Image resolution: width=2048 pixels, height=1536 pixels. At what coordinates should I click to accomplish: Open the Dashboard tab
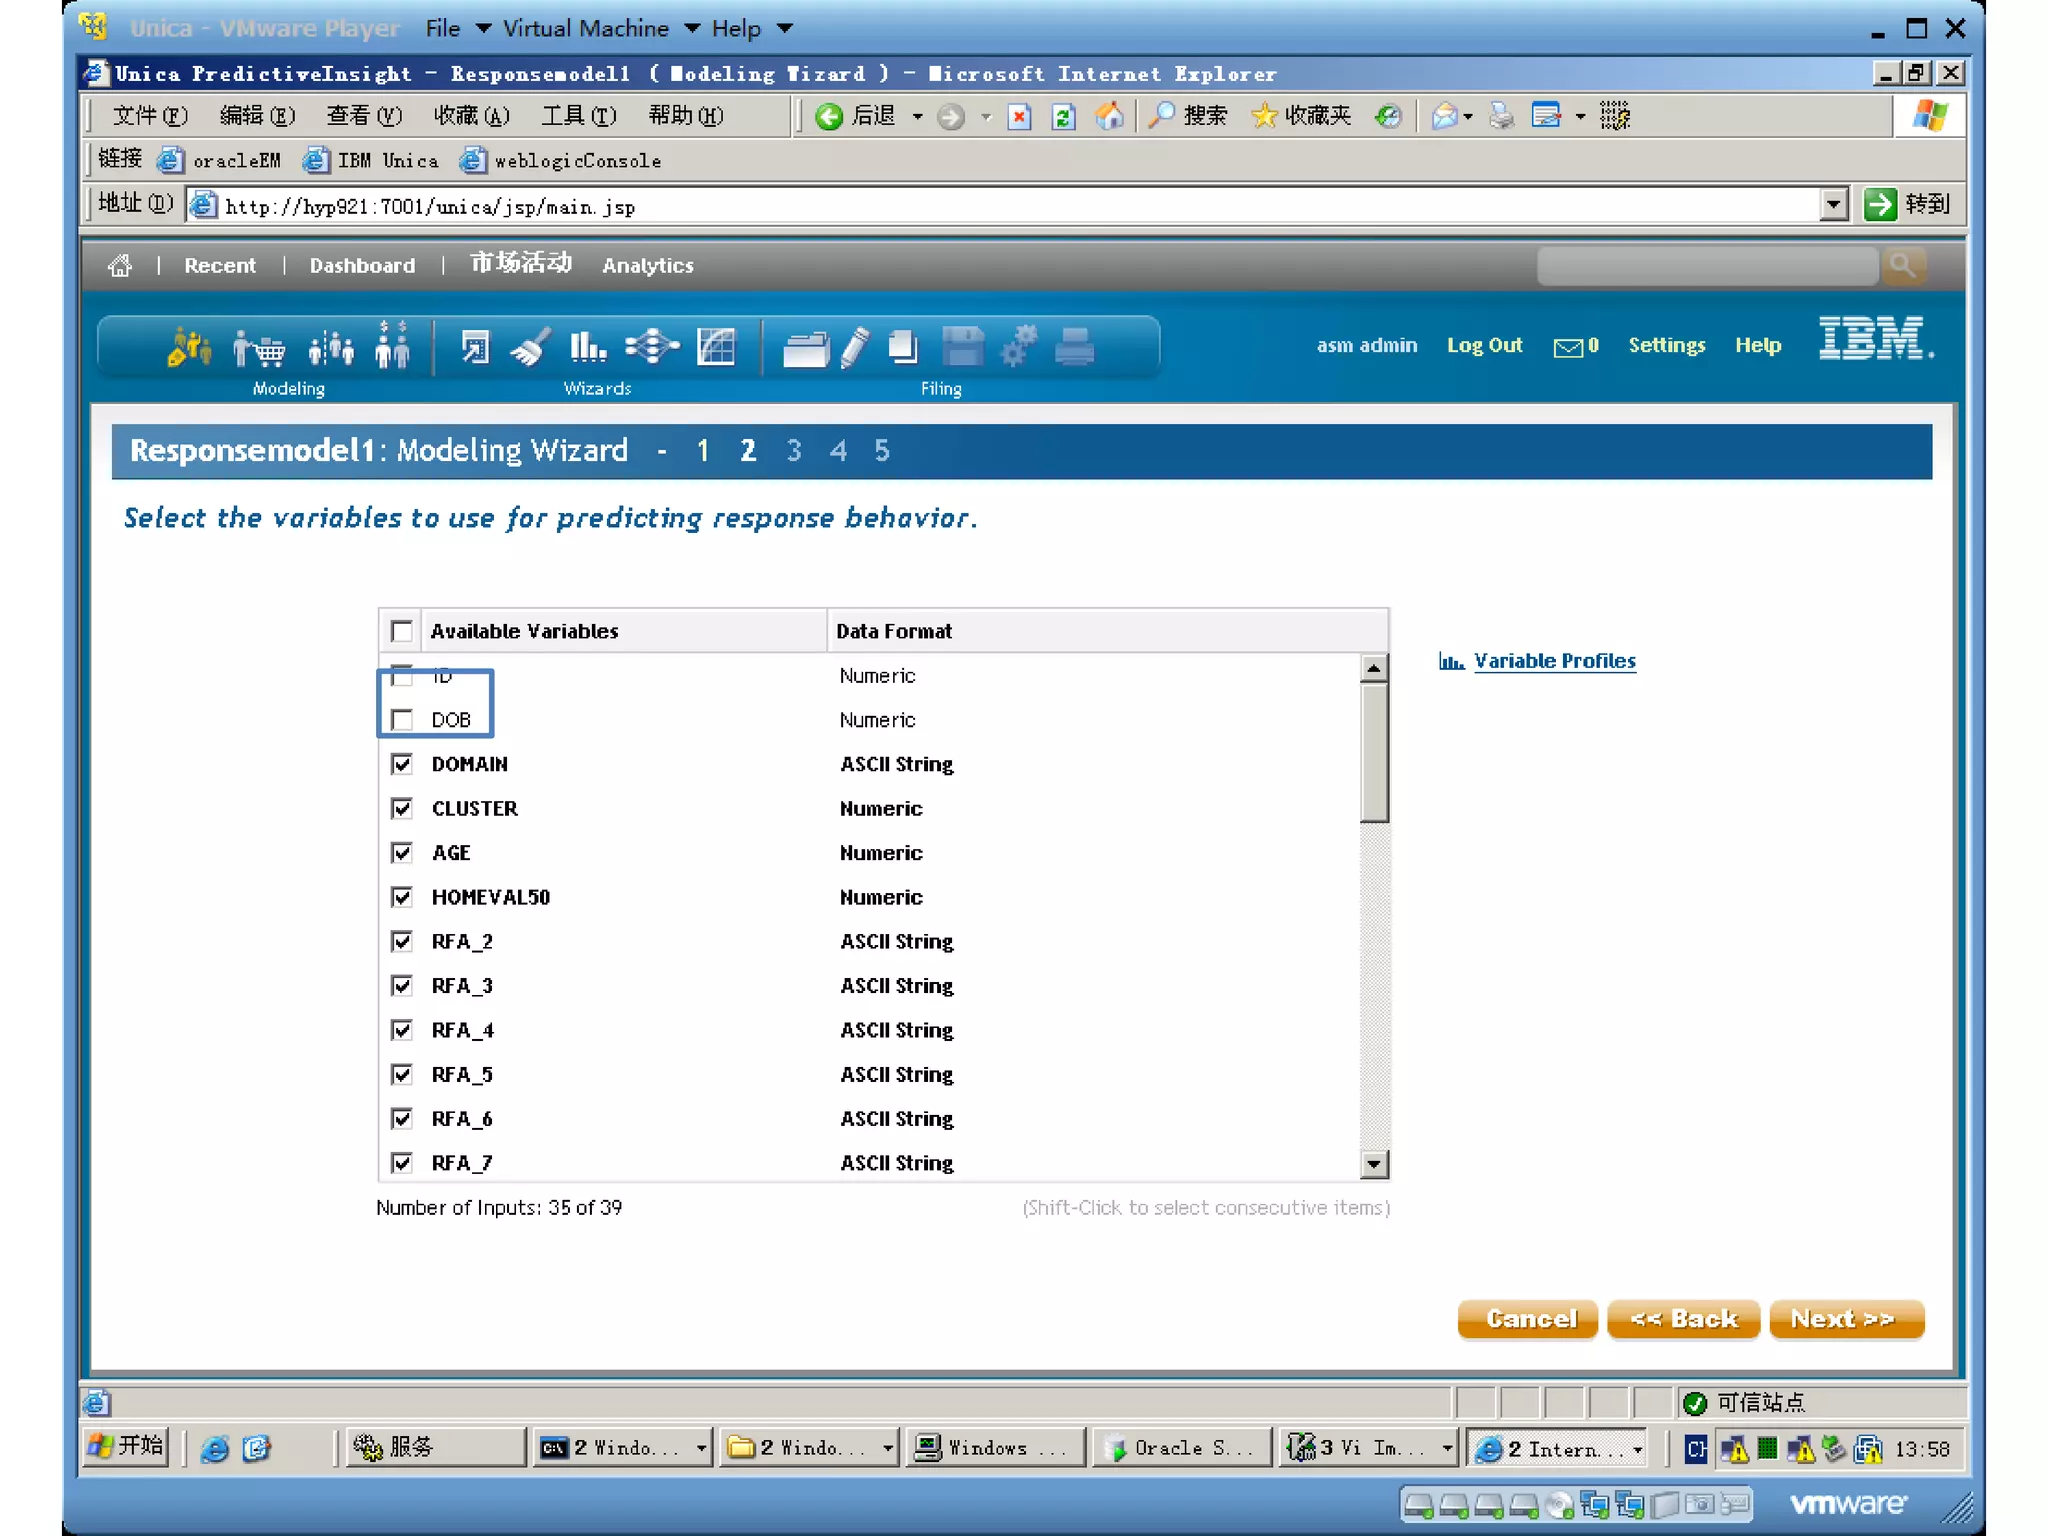(362, 266)
